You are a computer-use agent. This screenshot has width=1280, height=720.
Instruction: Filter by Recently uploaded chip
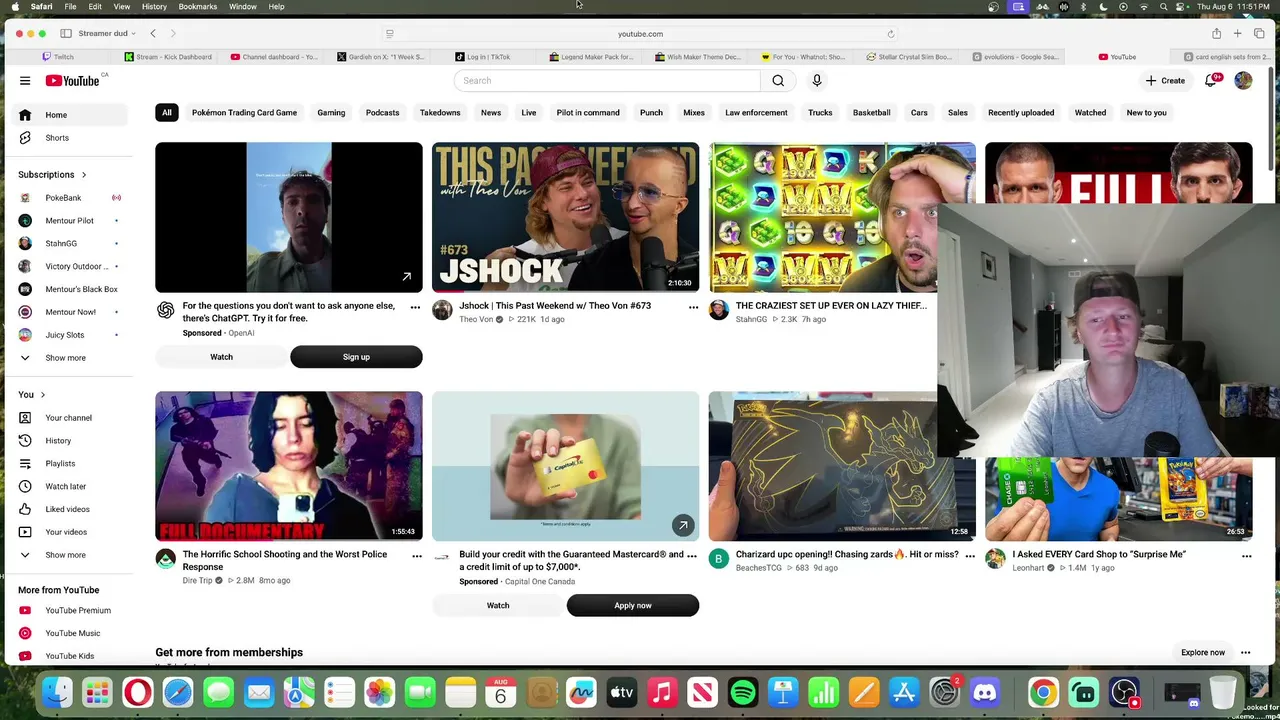point(1021,113)
